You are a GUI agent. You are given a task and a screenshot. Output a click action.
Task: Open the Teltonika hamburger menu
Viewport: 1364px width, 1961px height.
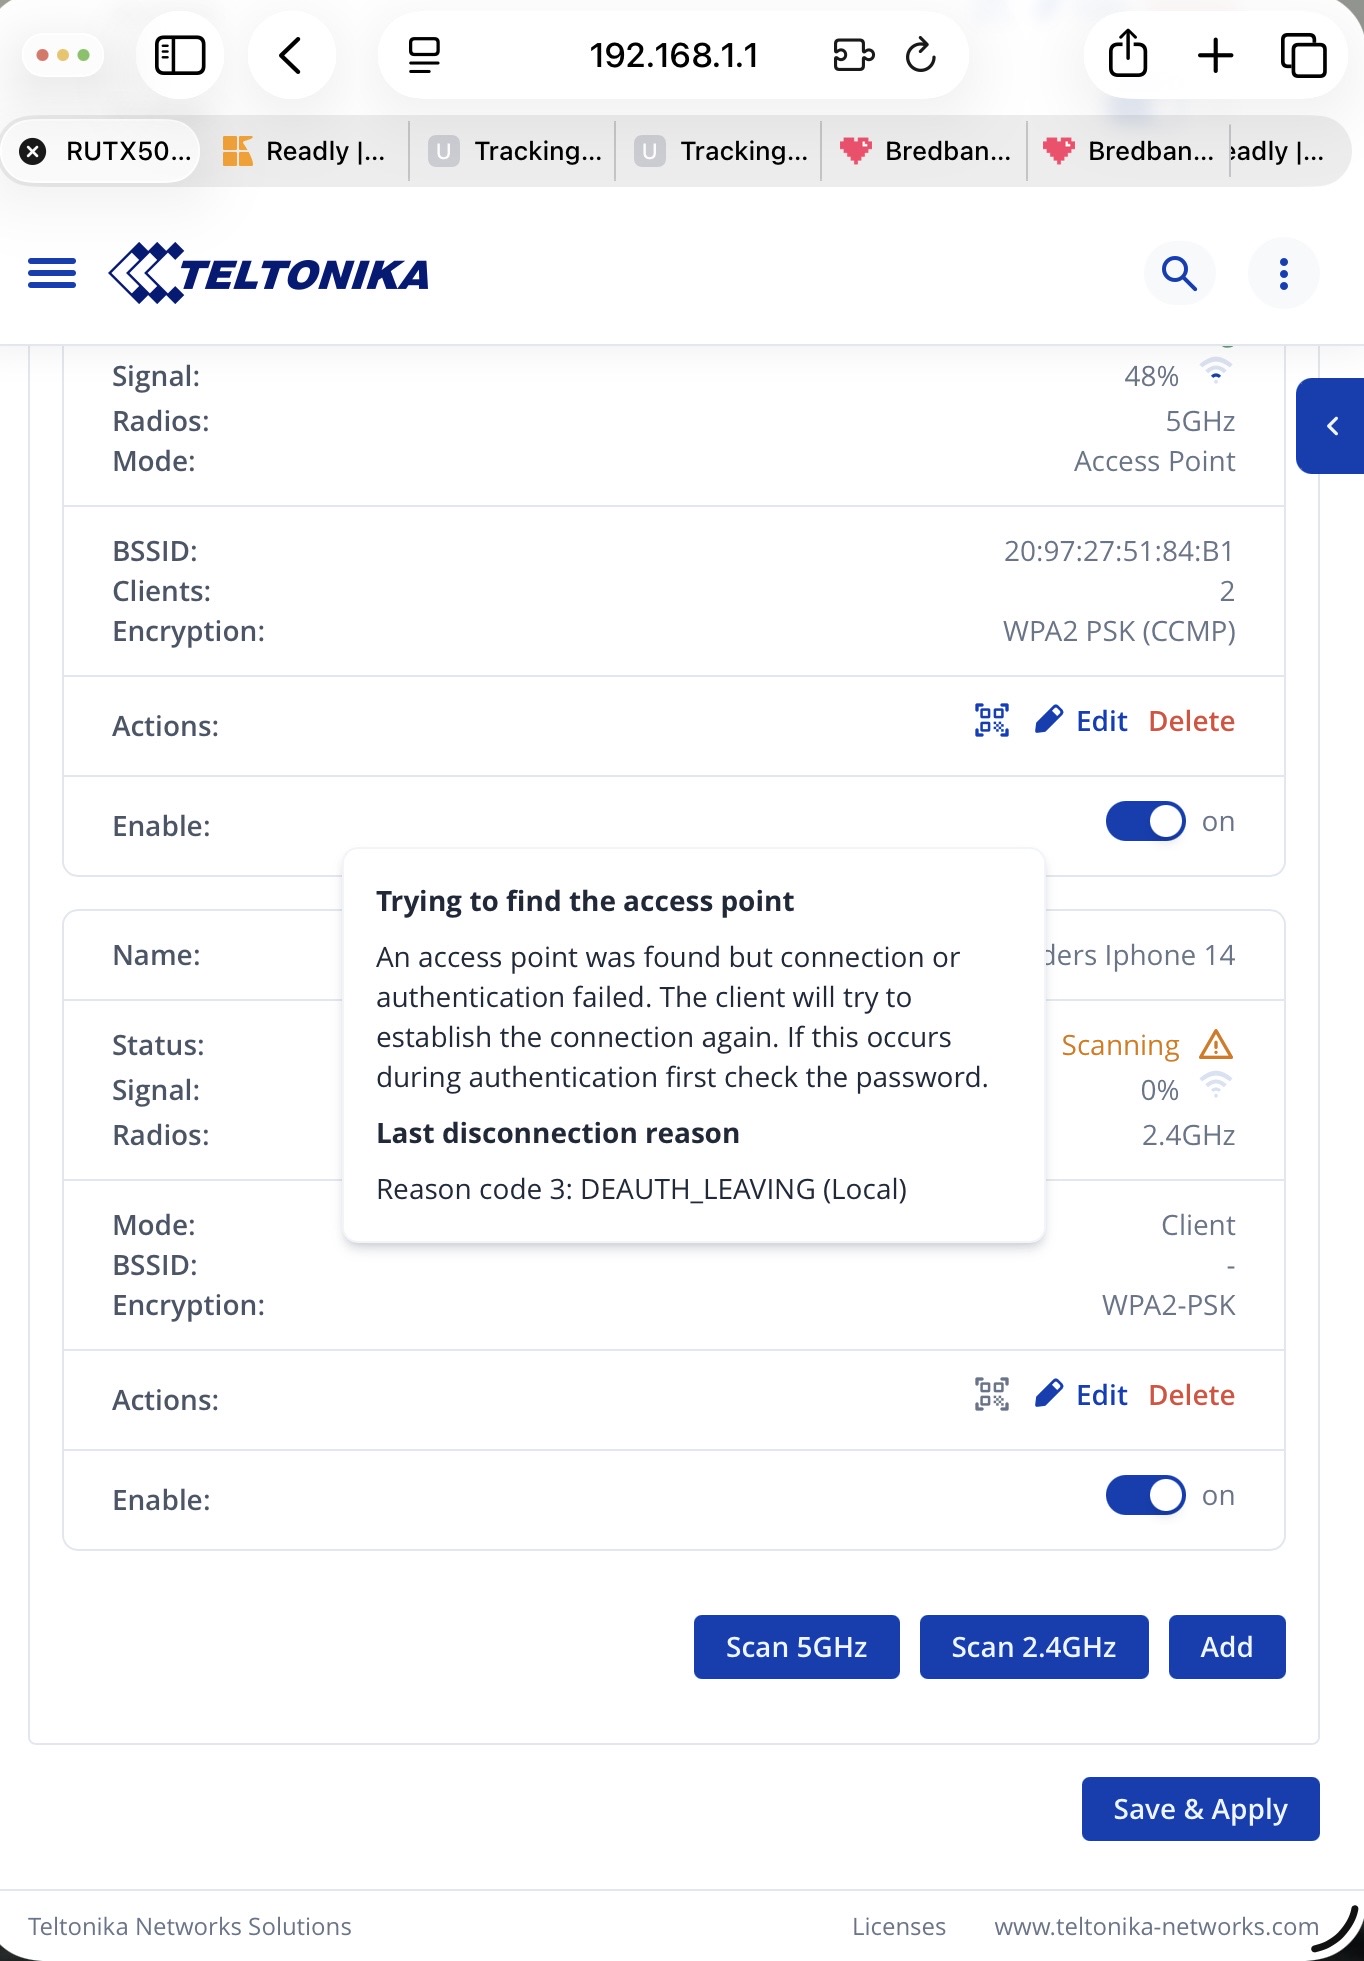(x=52, y=273)
